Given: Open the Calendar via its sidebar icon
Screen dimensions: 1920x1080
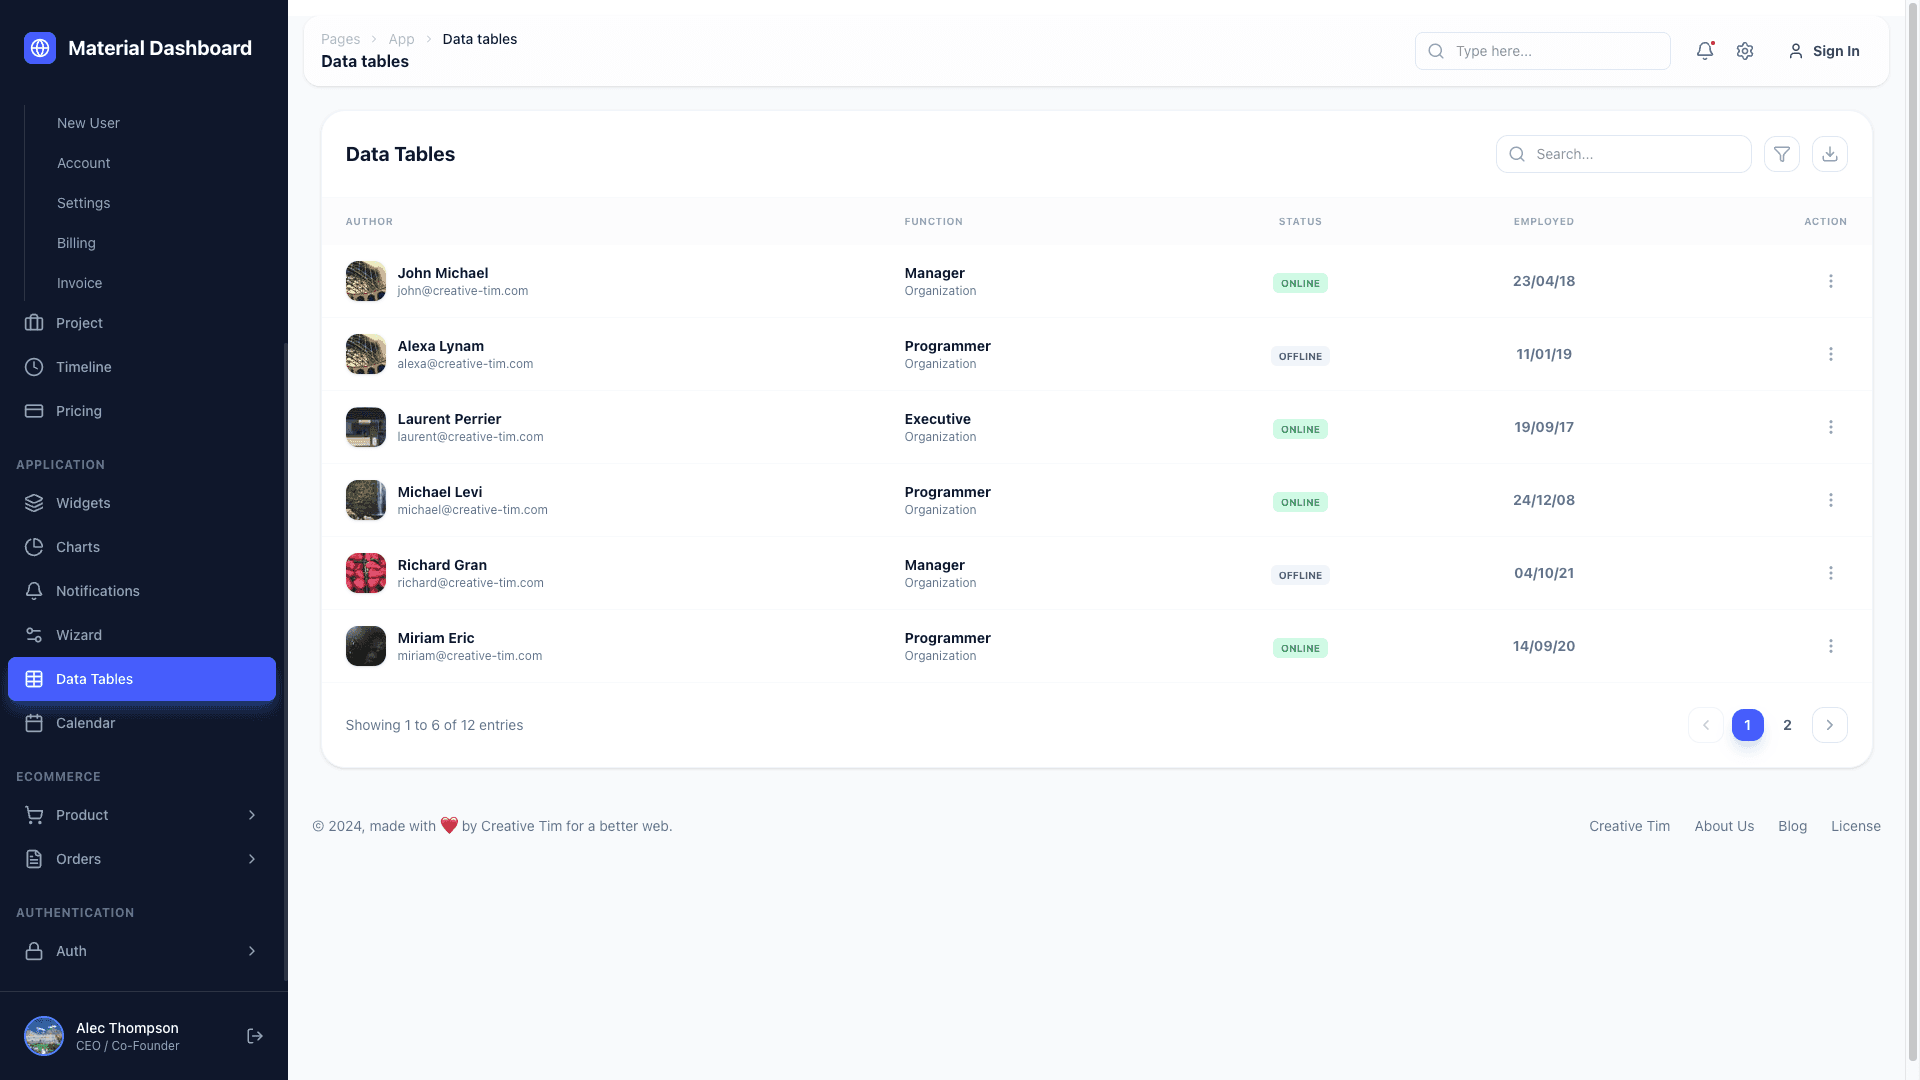Looking at the screenshot, I should 34,723.
